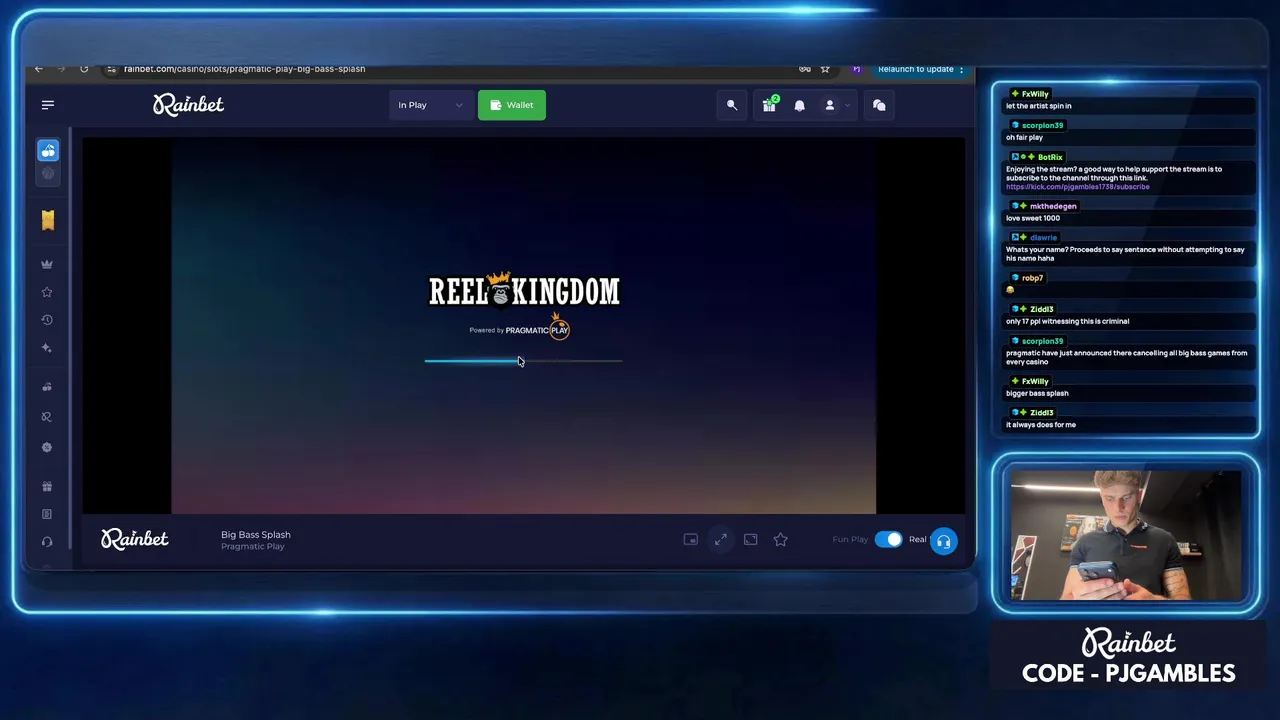Bookmark page with browser star icon
The height and width of the screenshot is (720, 1280).
click(825, 69)
